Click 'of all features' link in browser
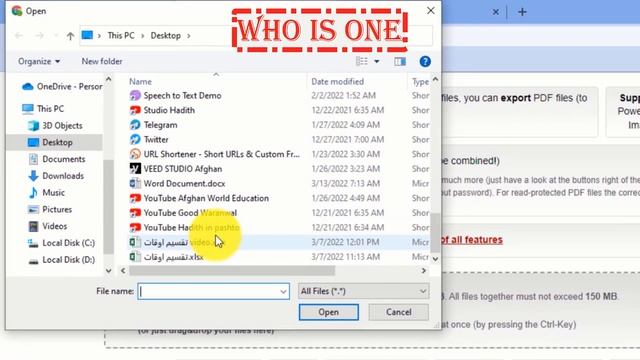 471,240
